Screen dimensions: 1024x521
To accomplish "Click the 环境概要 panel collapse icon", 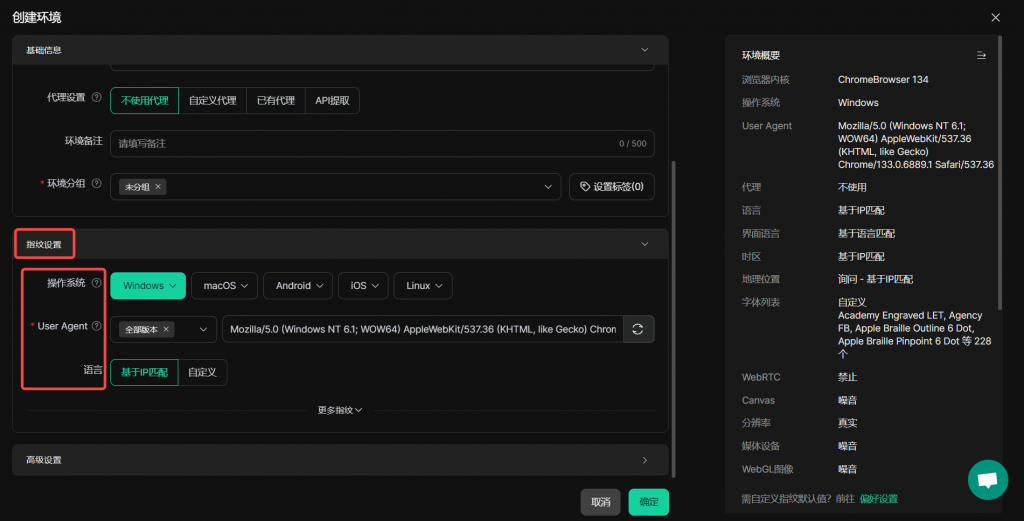I will (981, 55).
